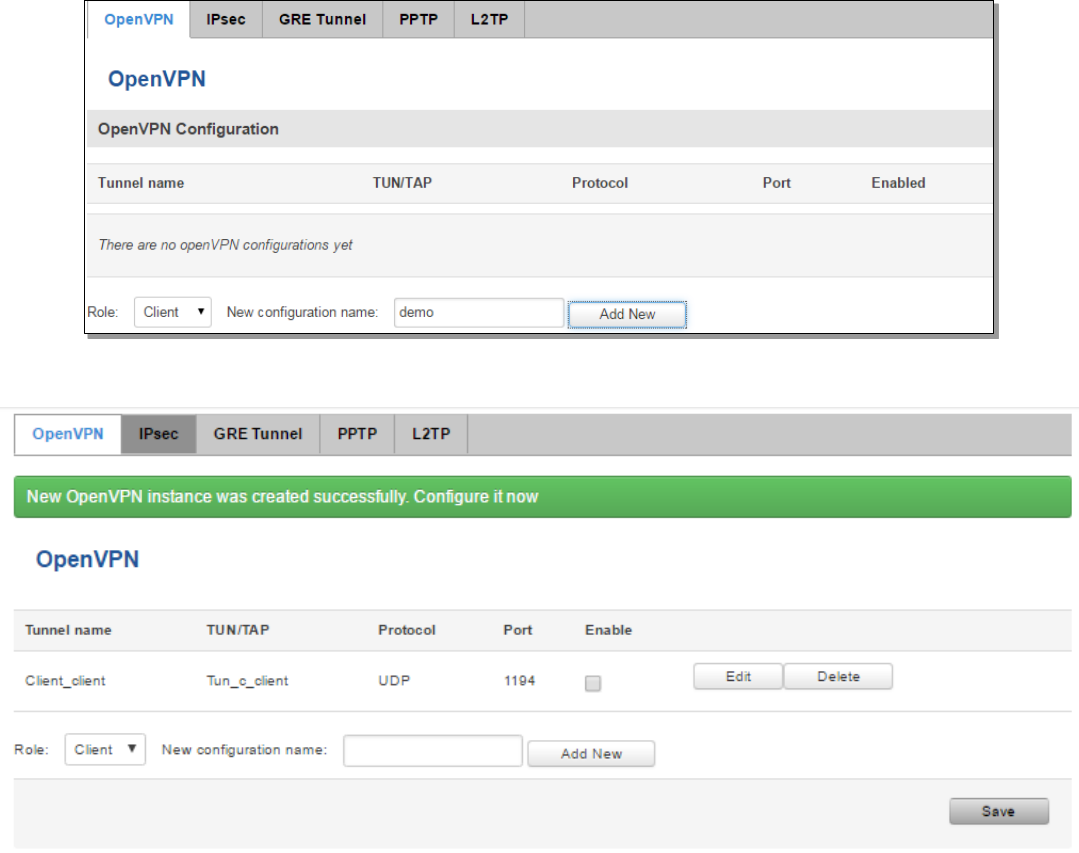Image resolution: width=1079 pixels, height=853 pixels.
Task: Click Add New button in lower panel
Action: [591, 754]
